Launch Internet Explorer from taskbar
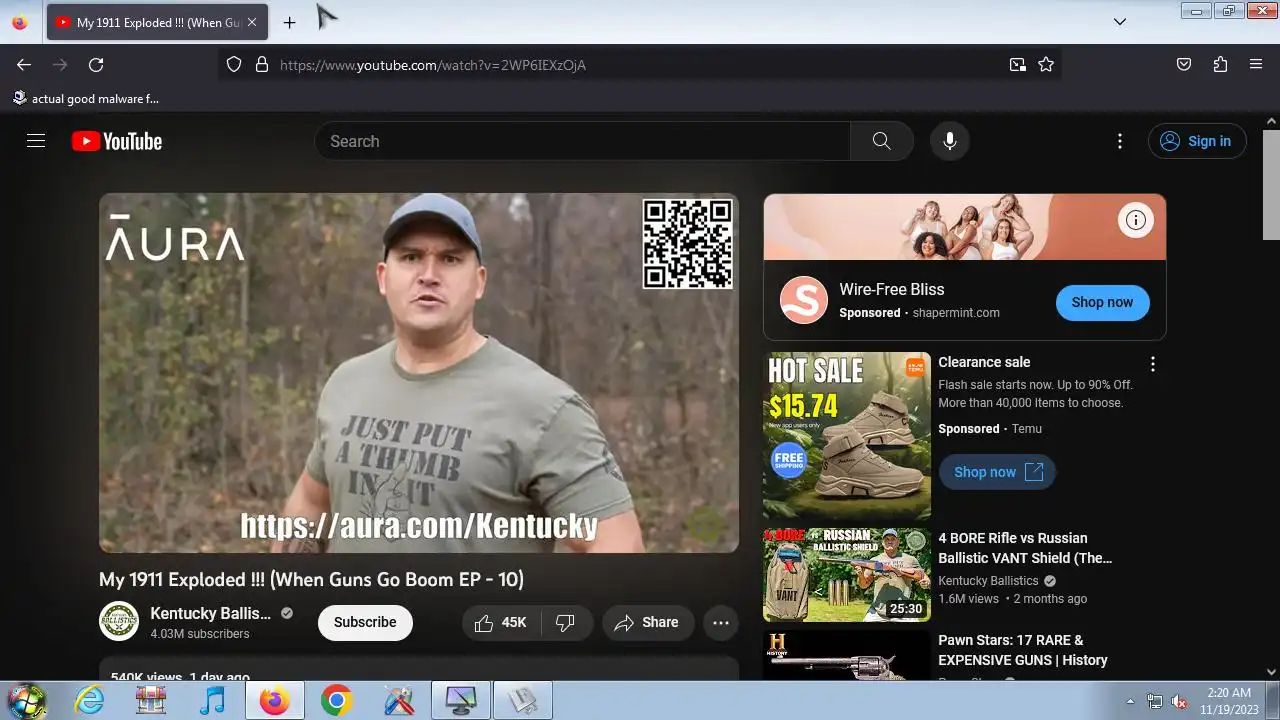The image size is (1280, 720). 90,700
